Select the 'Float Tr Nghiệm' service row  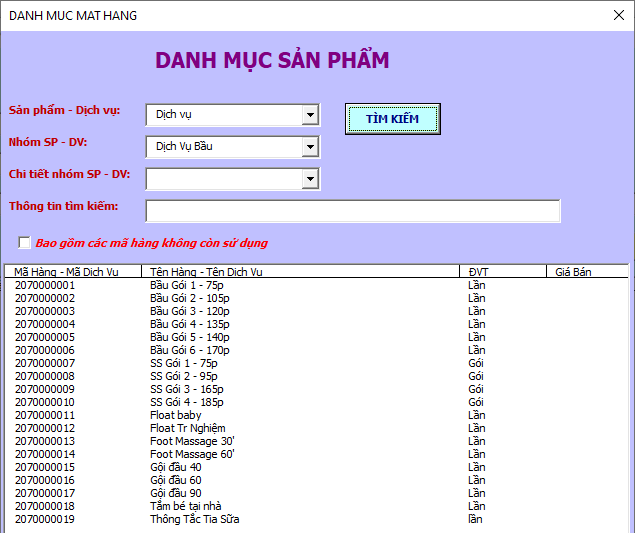[x=316, y=428]
